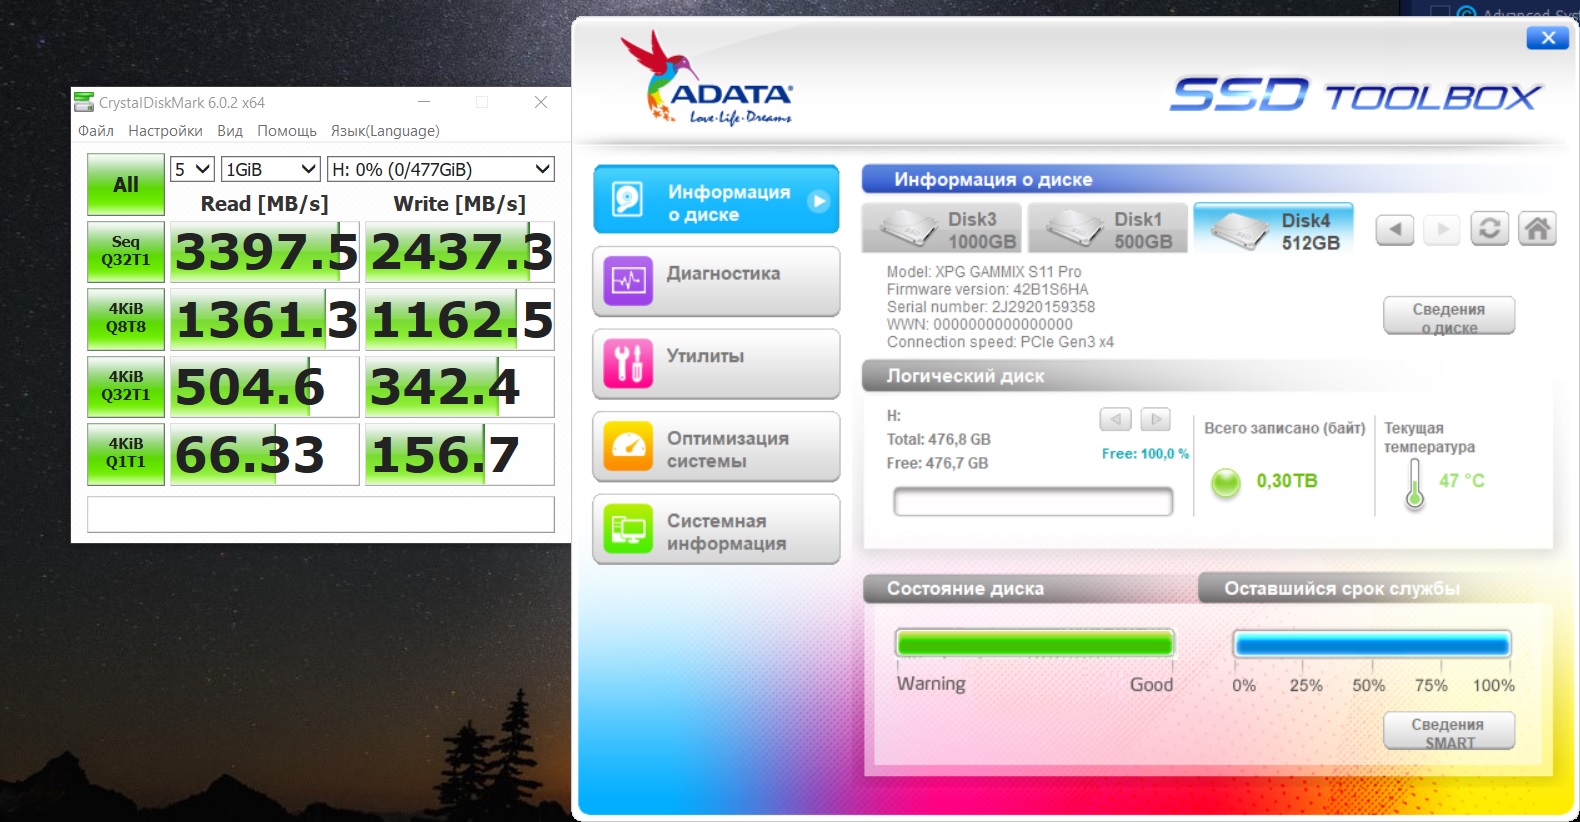Run all benchmarks with All button

click(x=126, y=184)
